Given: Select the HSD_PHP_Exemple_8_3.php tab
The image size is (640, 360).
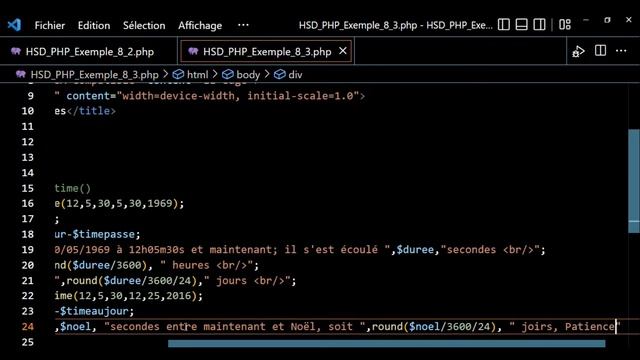Looking at the screenshot, I should click(x=266, y=51).
